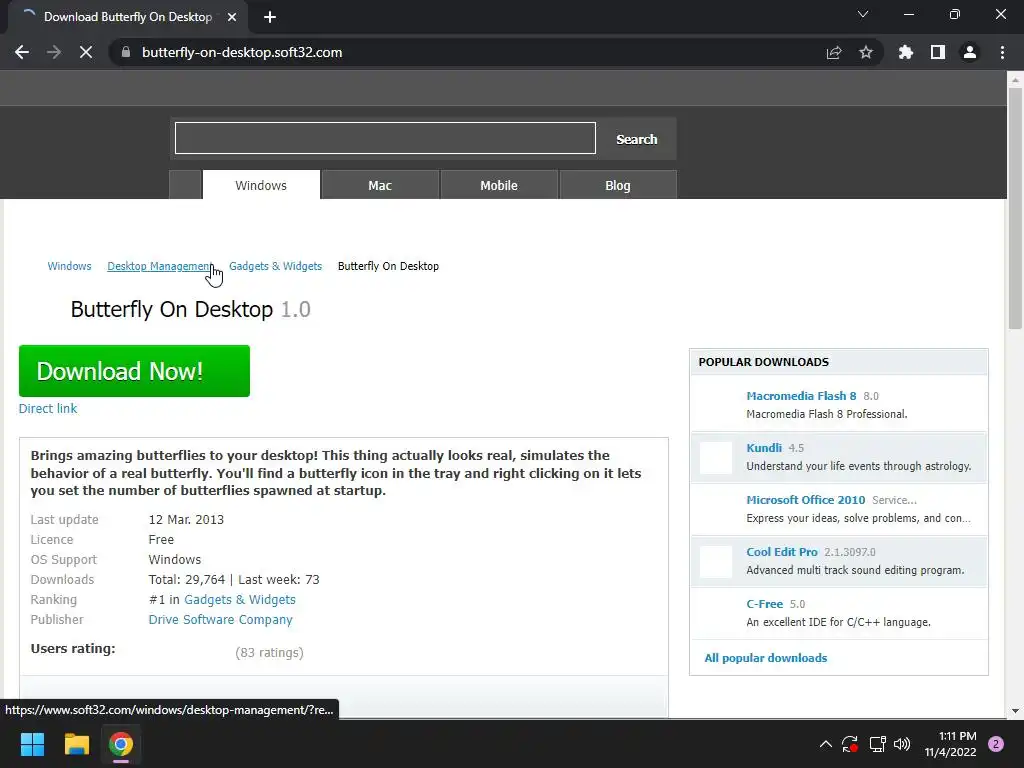Image resolution: width=1024 pixels, height=768 pixels.
Task: Click the 12 Mar. 2013 update date
Action: point(186,520)
